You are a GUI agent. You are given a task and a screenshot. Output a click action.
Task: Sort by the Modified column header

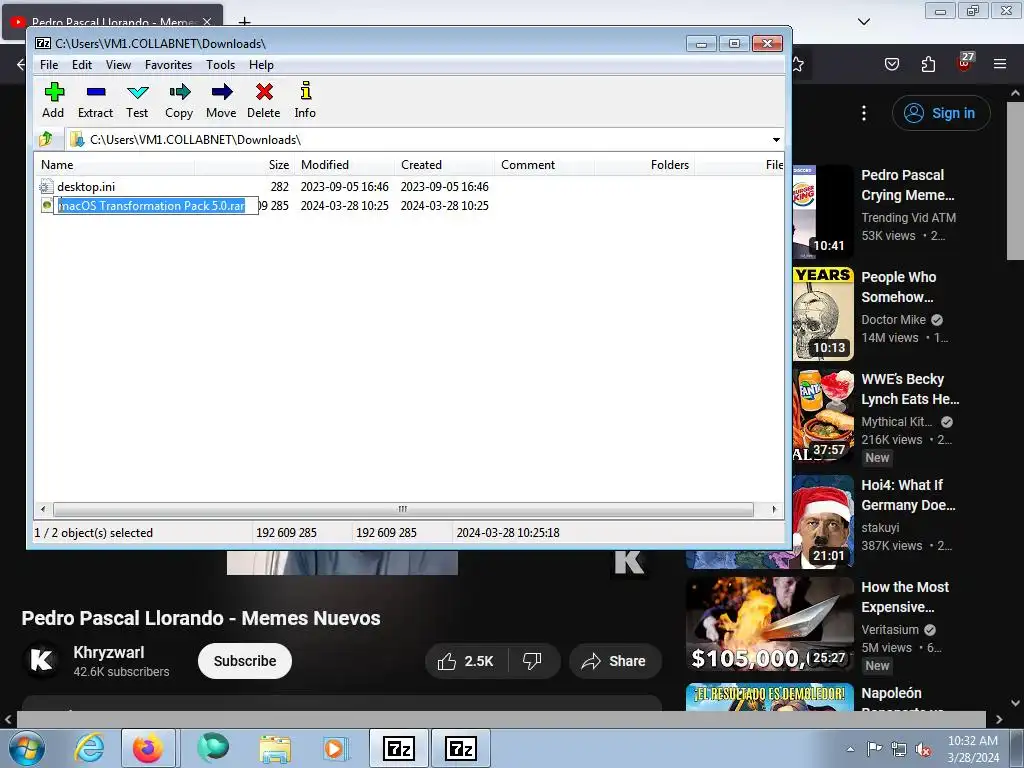point(344,165)
